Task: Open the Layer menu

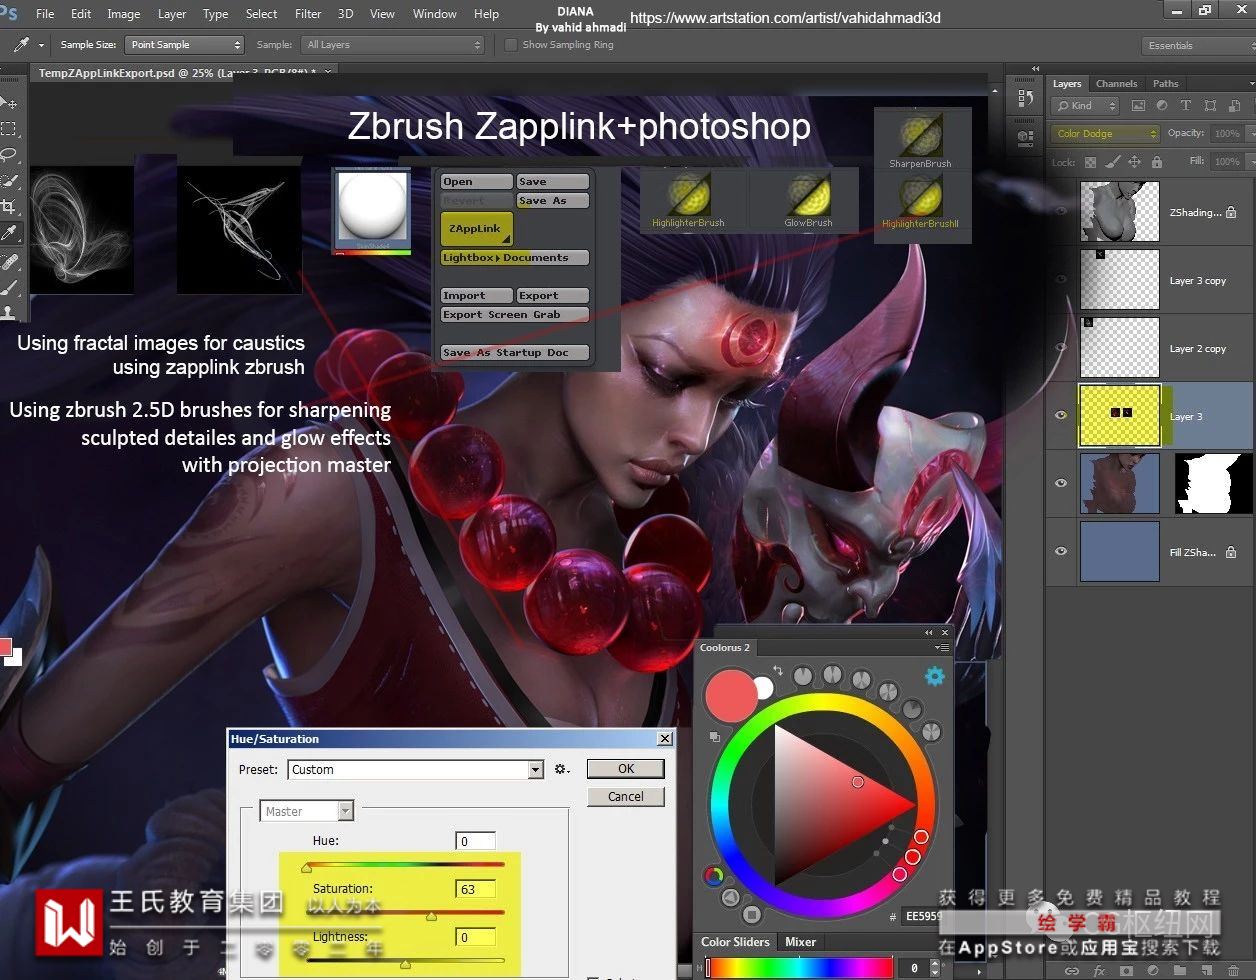Action: click(172, 14)
